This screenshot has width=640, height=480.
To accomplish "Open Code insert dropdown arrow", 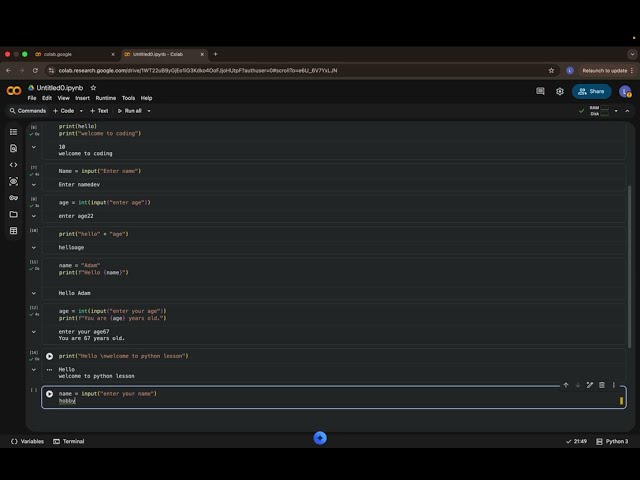I will pyautogui.click(x=81, y=111).
